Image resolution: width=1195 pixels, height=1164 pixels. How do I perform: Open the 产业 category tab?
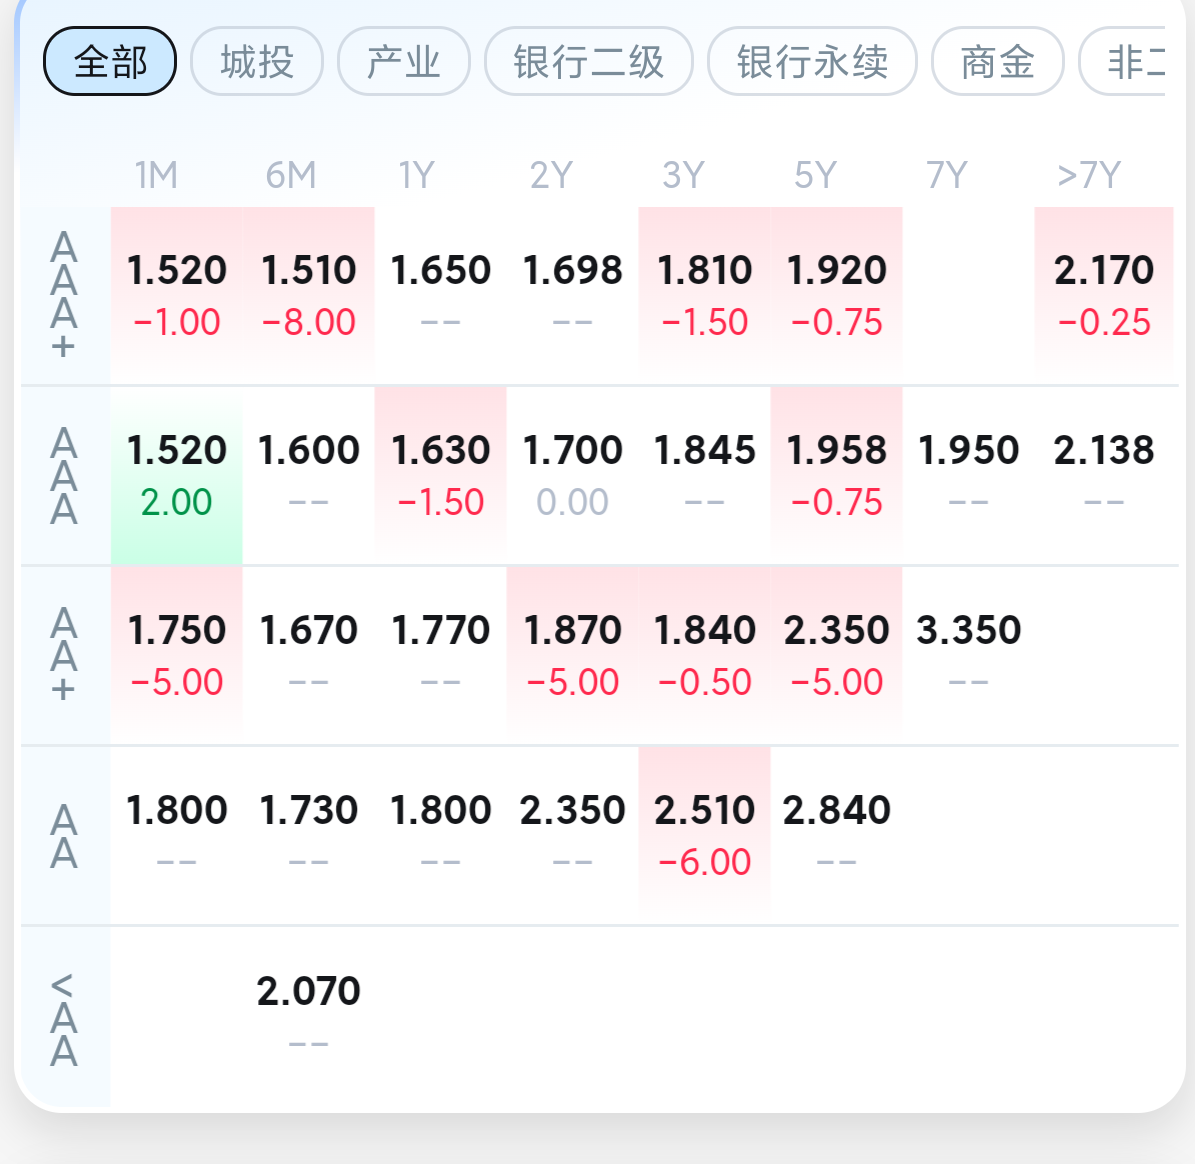[x=404, y=61]
